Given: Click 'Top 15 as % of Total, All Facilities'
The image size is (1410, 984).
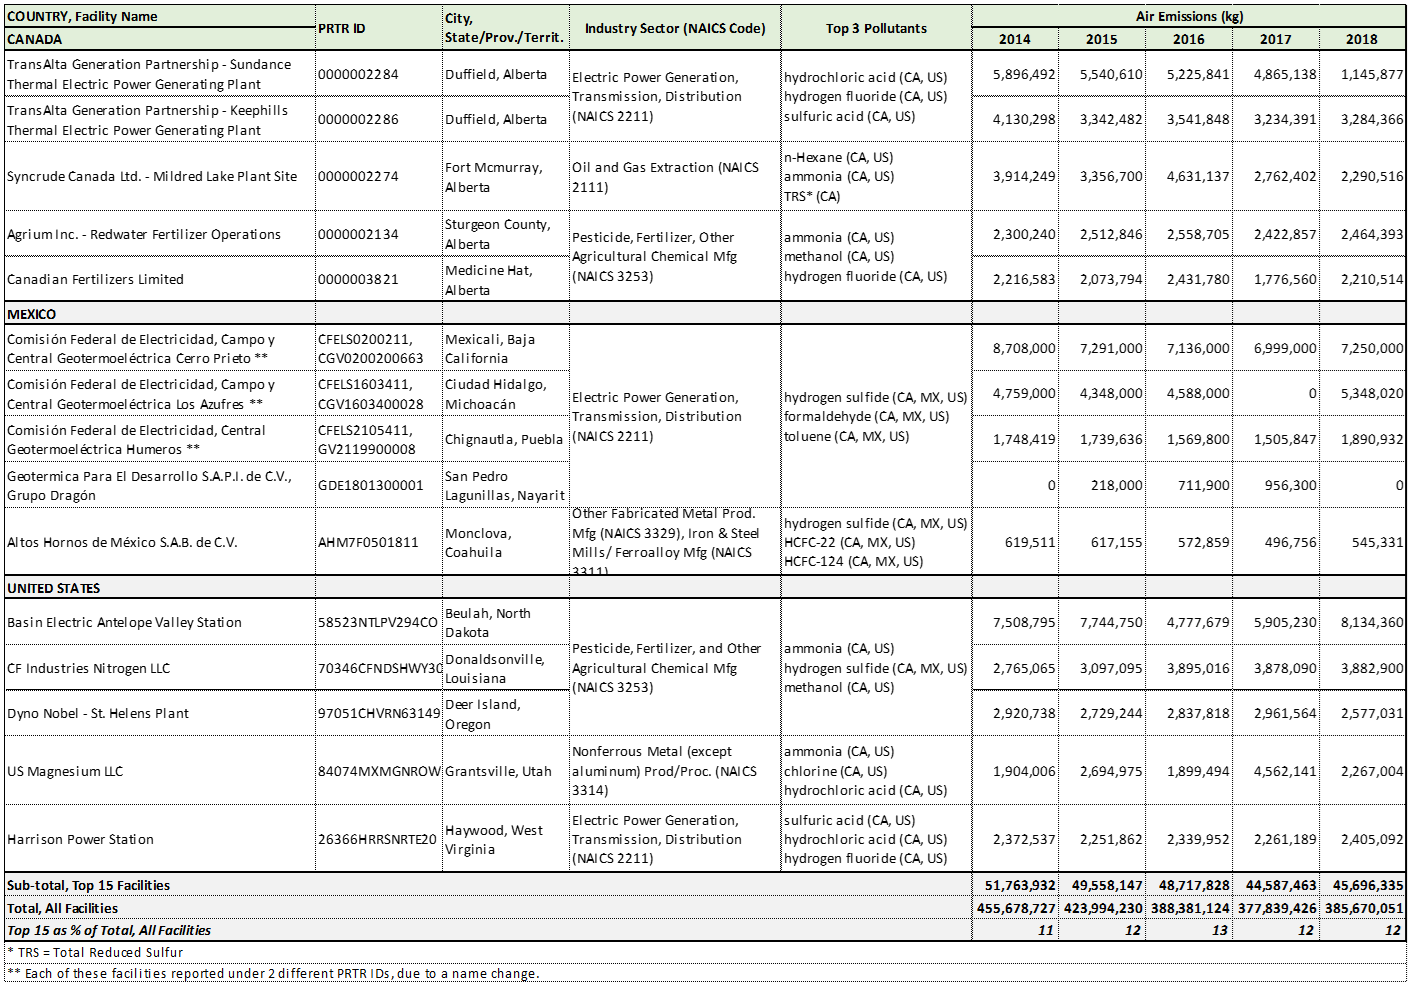Looking at the screenshot, I should tap(109, 930).
